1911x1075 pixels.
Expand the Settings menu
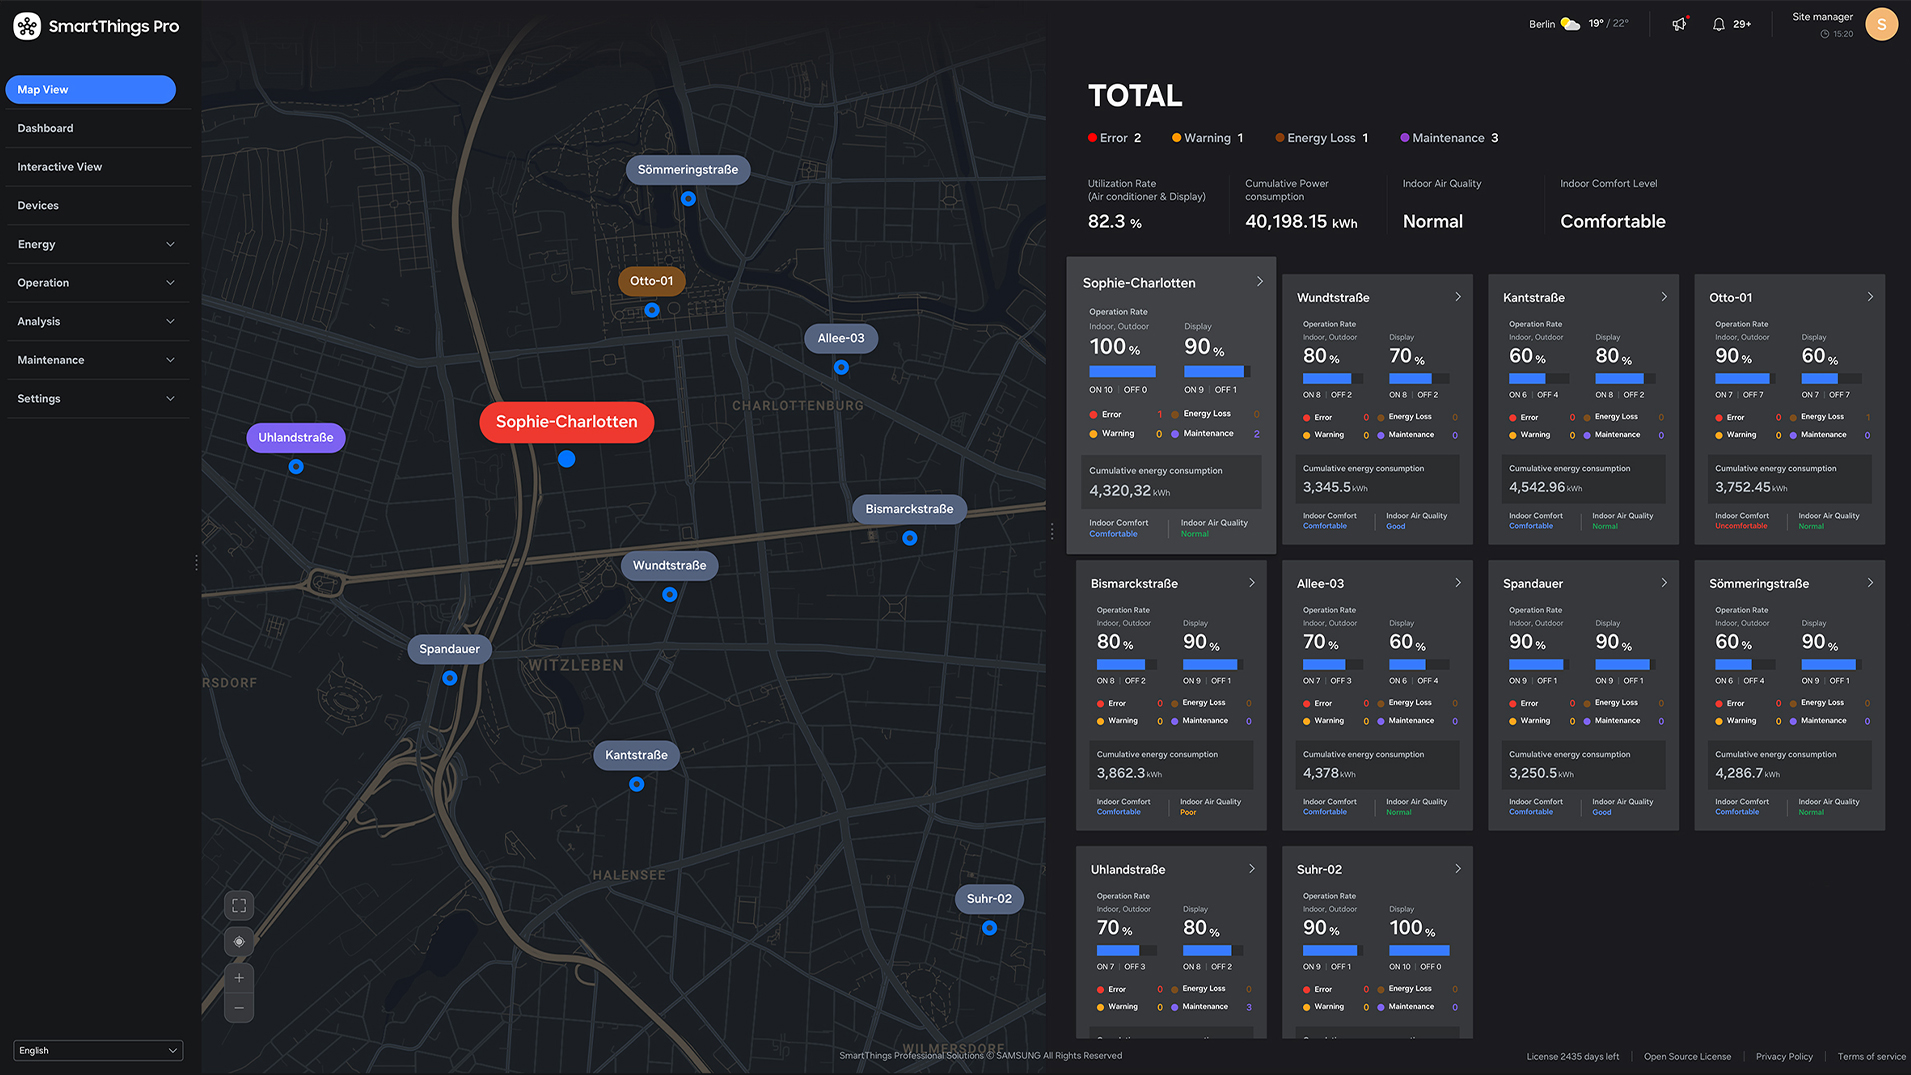pyautogui.click(x=96, y=399)
